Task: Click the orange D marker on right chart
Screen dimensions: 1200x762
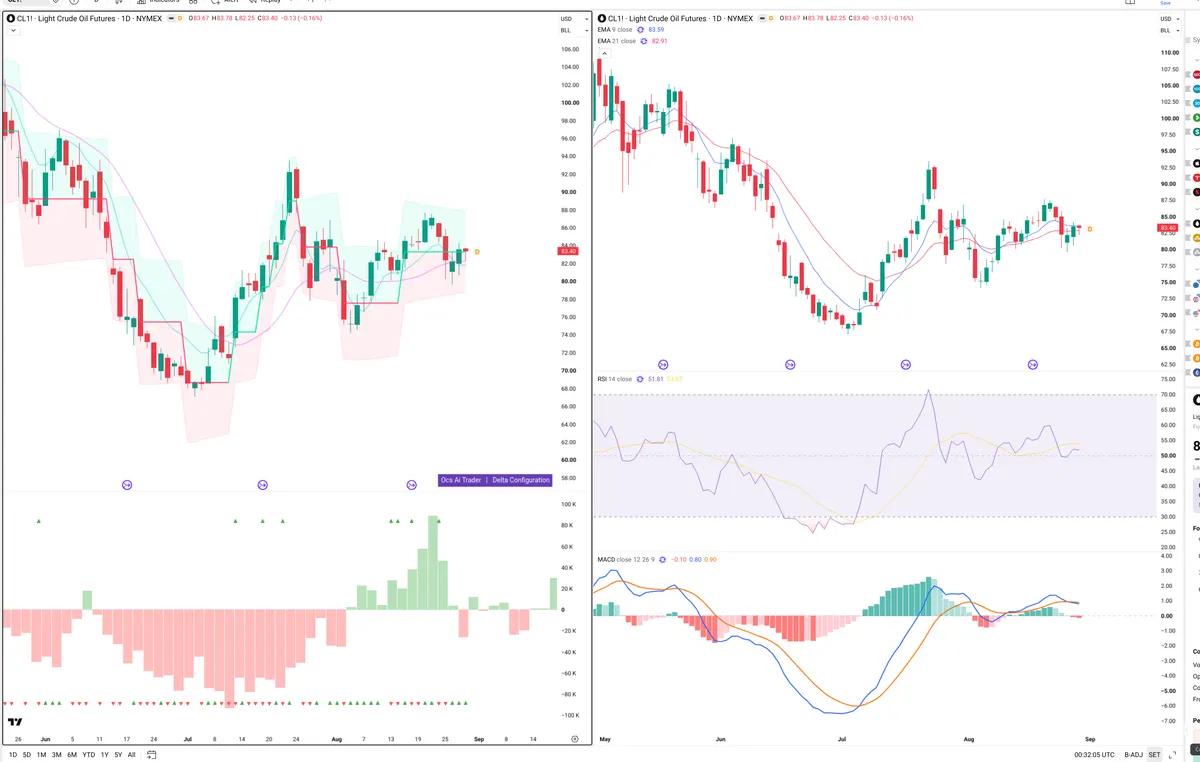Action: tap(1090, 229)
